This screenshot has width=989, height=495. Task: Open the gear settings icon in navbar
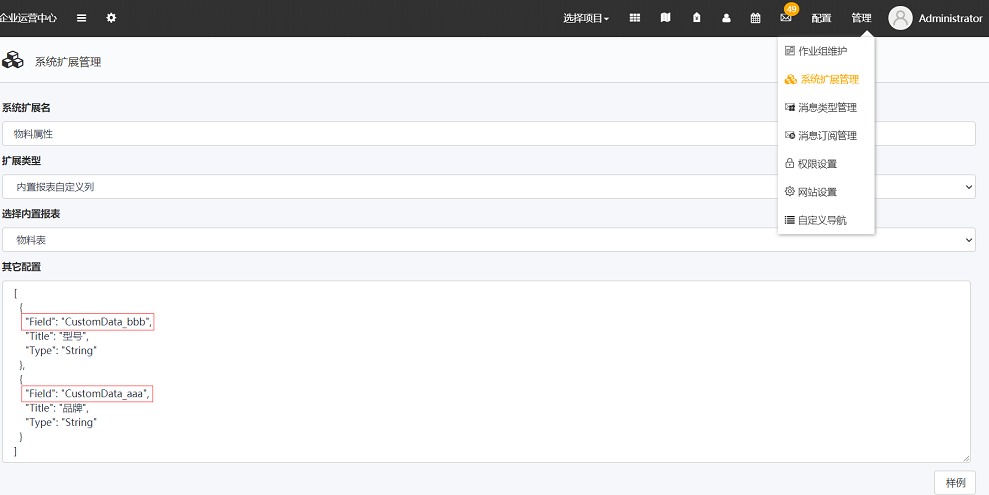pyautogui.click(x=111, y=18)
